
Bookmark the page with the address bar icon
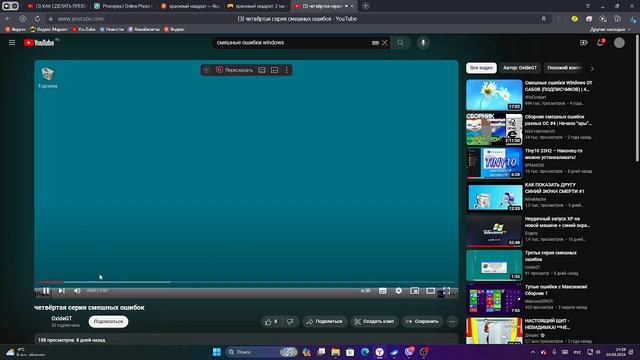544,19
